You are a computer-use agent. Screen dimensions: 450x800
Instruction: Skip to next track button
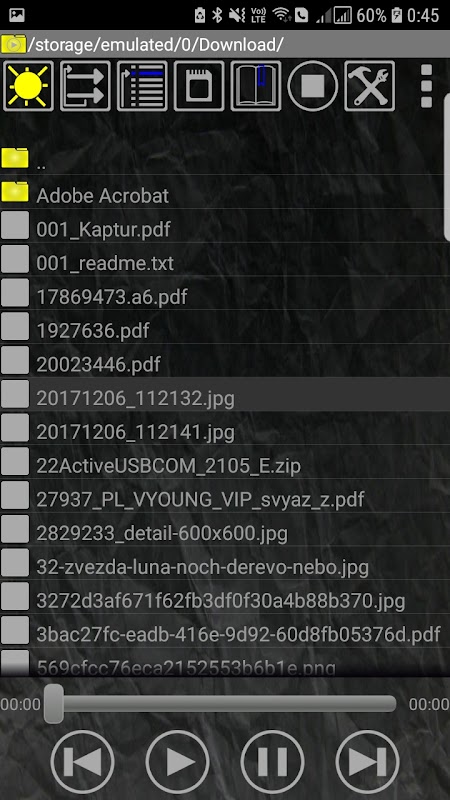coord(367,762)
